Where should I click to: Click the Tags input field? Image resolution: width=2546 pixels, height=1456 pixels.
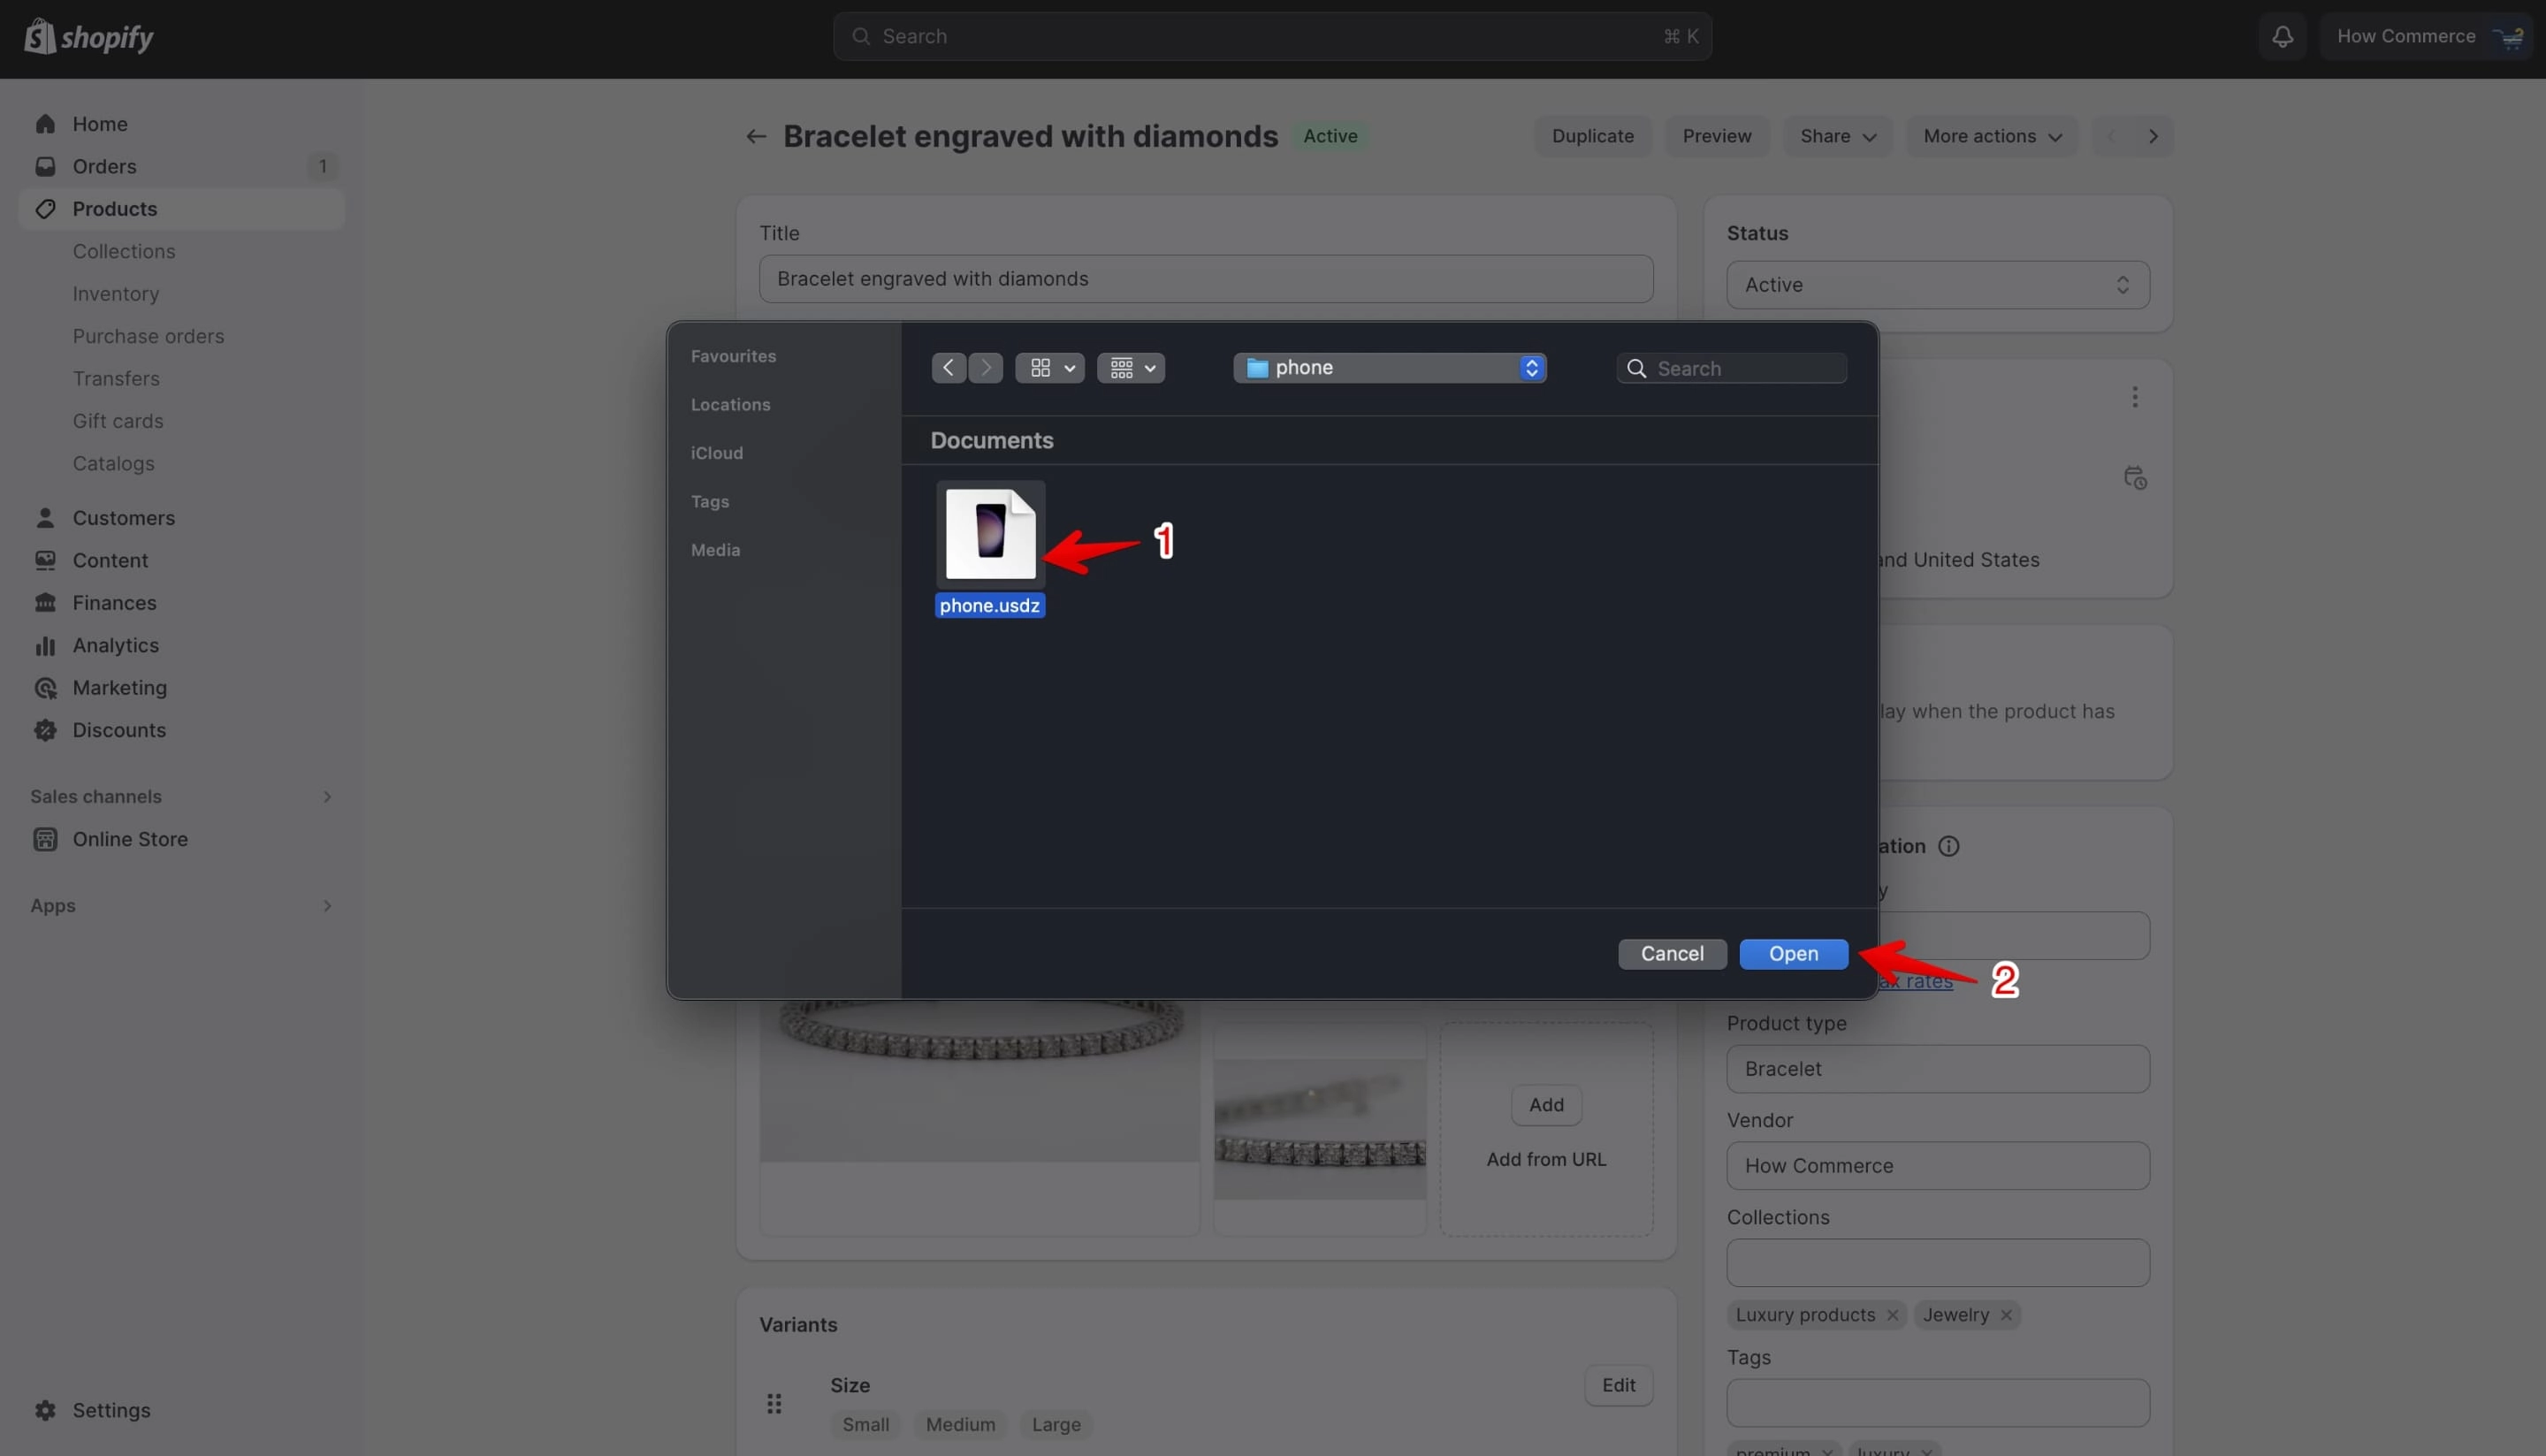tap(1937, 1403)
